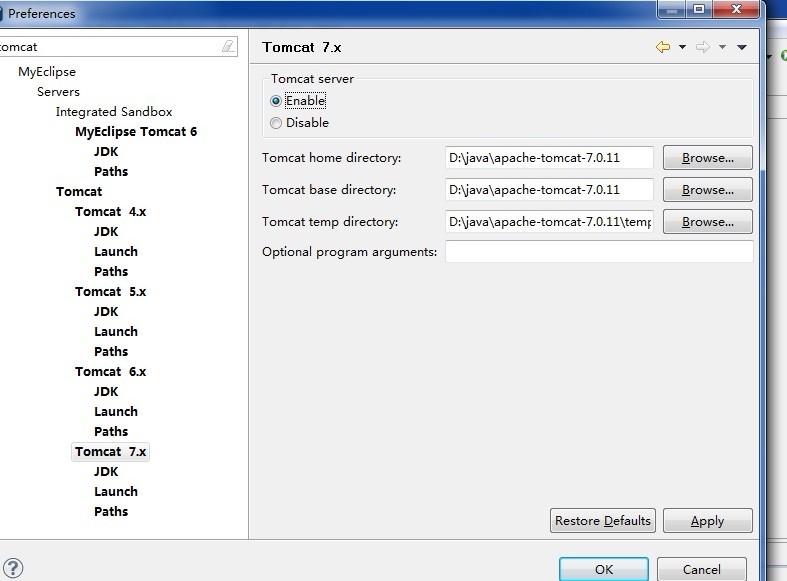Select Servers tree node

click(x=58, y=92)
